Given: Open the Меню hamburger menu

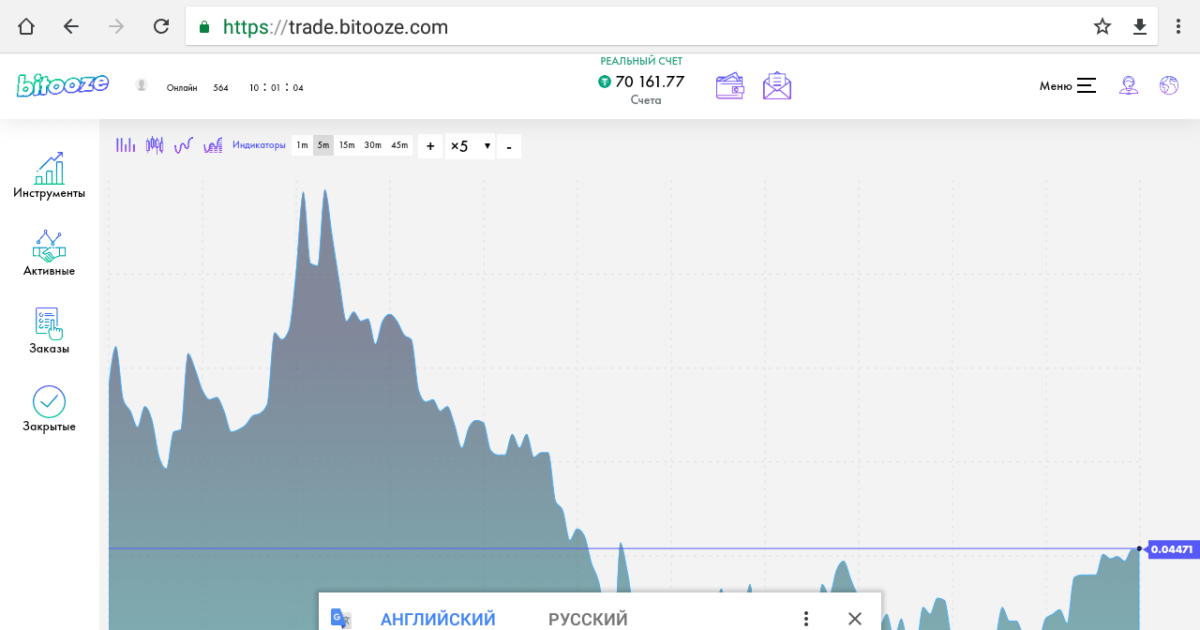Looking at the screenshot, I should tap(1068, 86).
